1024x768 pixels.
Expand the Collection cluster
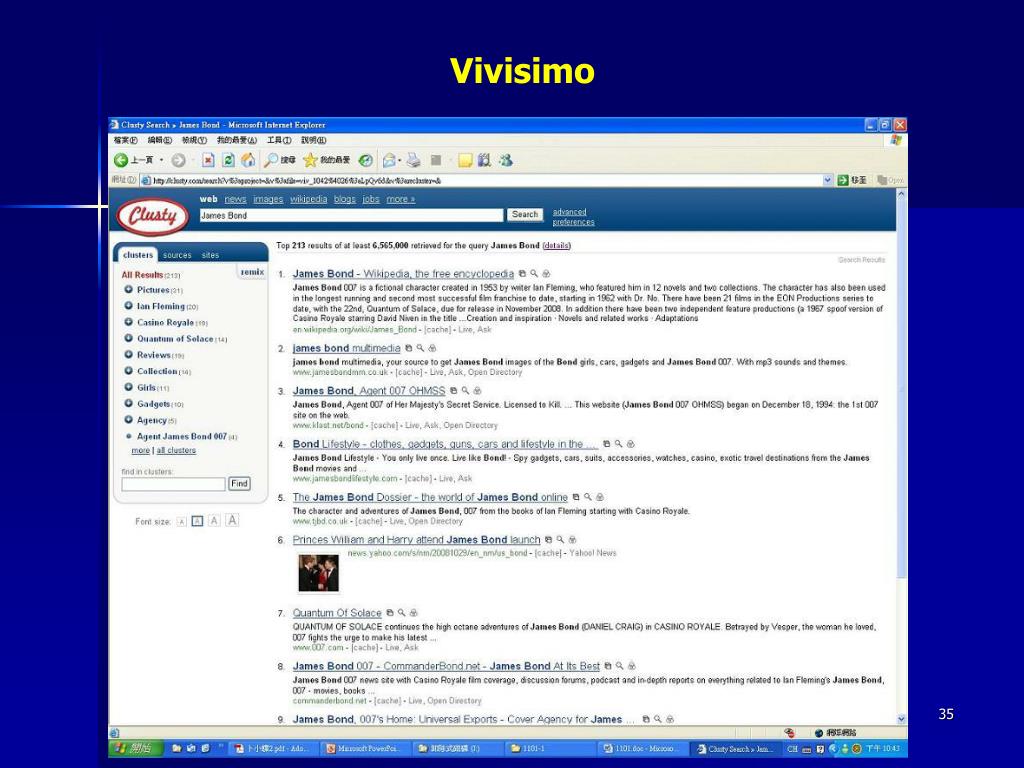pos(129,371)
